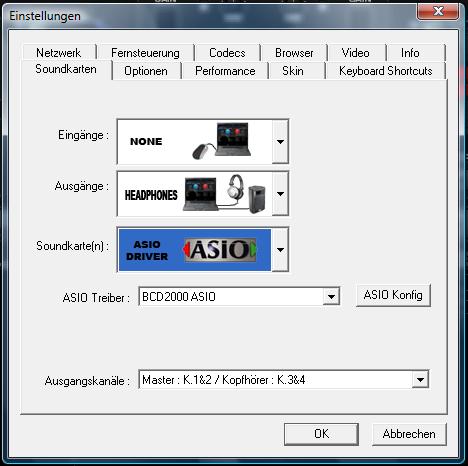
Task: Open the Keyboard Shortcuts tab
Action: [x=386, y=71]
